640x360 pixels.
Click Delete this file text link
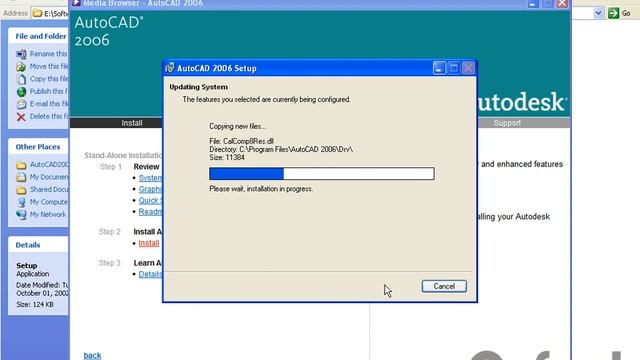(x=49, y=116)
